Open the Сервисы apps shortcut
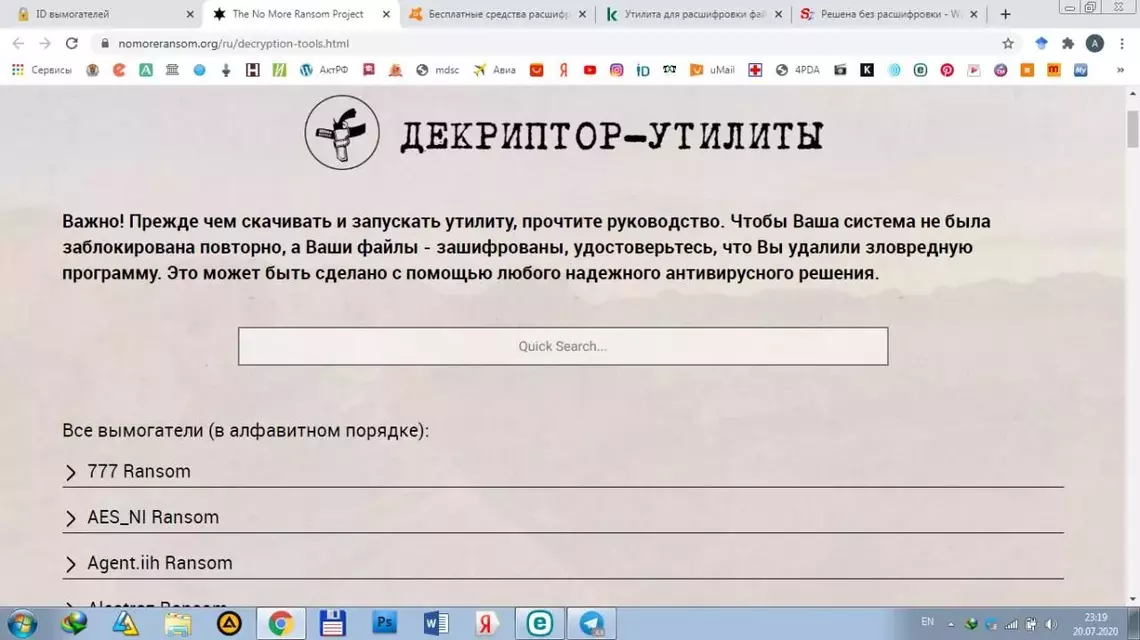The height and width of the screenshot is (640, 1140). [41, 70]
